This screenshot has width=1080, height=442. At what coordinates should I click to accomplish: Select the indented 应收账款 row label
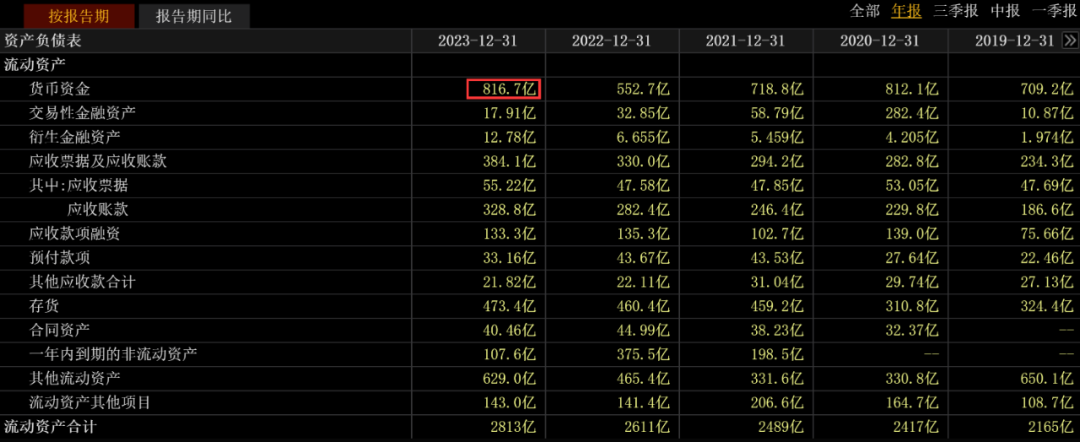pyautogui.click(x=98, y=210)
